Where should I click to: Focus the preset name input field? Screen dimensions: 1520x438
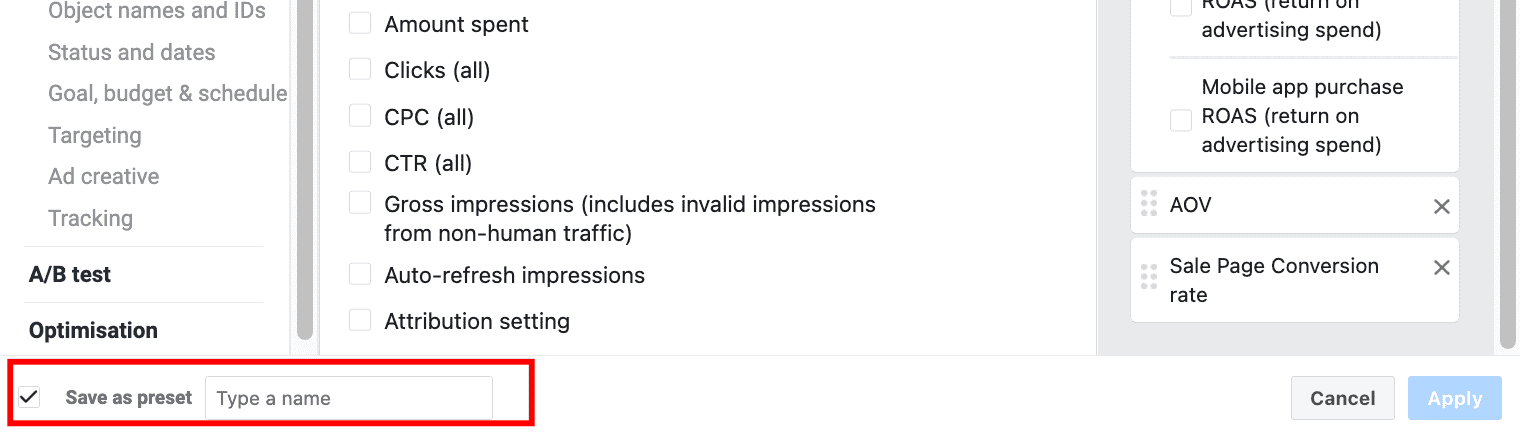348,398
